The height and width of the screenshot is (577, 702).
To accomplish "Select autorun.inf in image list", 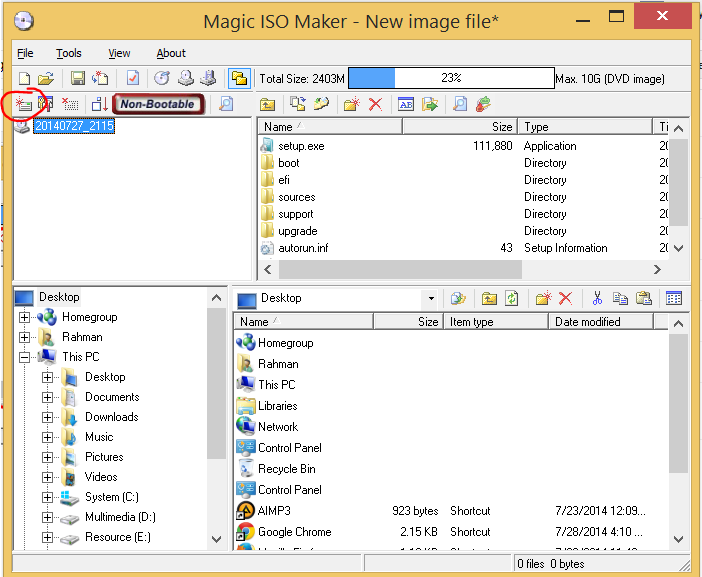I will (x=303, y=248).
